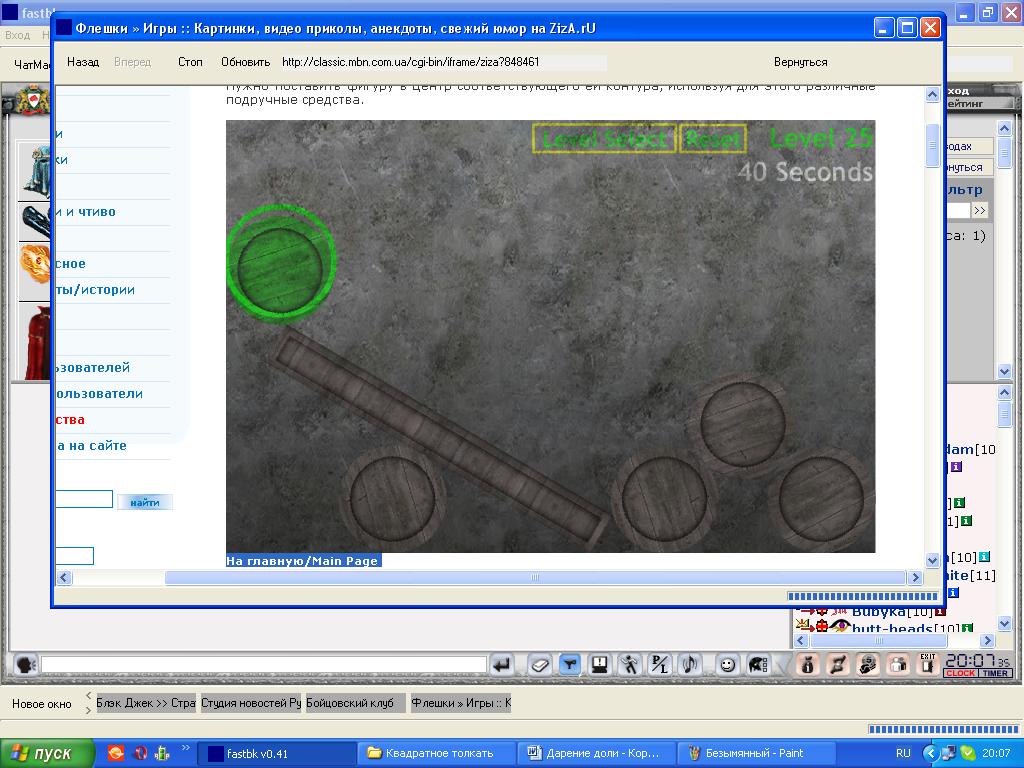This screenshot has width=1024, height=768.
Task: Click the money bag icon
Action: click(868, 665)
